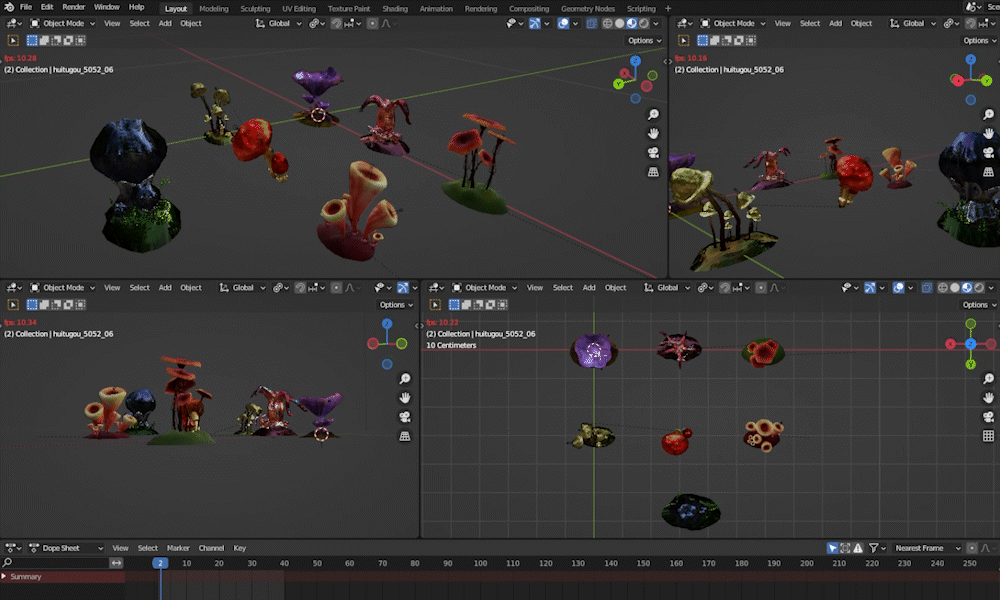Viewport: 1000px width, 600px height.
Task: Click the Blender logo icon in menu bar
Action: point(8,7)
